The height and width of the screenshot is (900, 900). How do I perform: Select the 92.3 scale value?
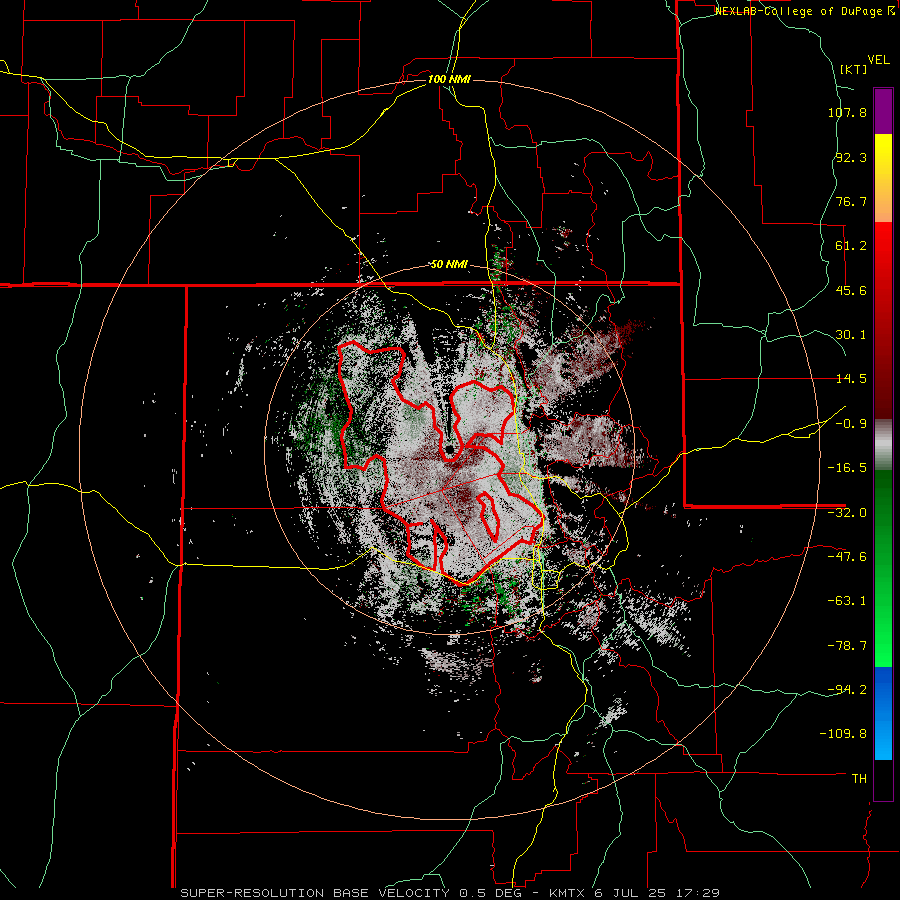851,157
